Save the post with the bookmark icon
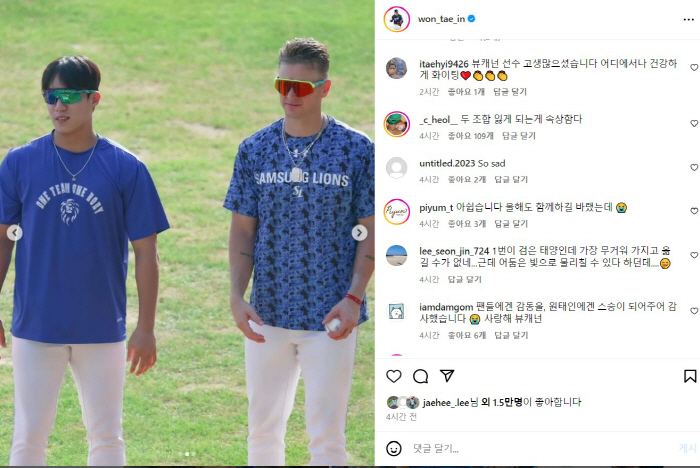This screenshot has height=468, width=700. pos(690,376)
